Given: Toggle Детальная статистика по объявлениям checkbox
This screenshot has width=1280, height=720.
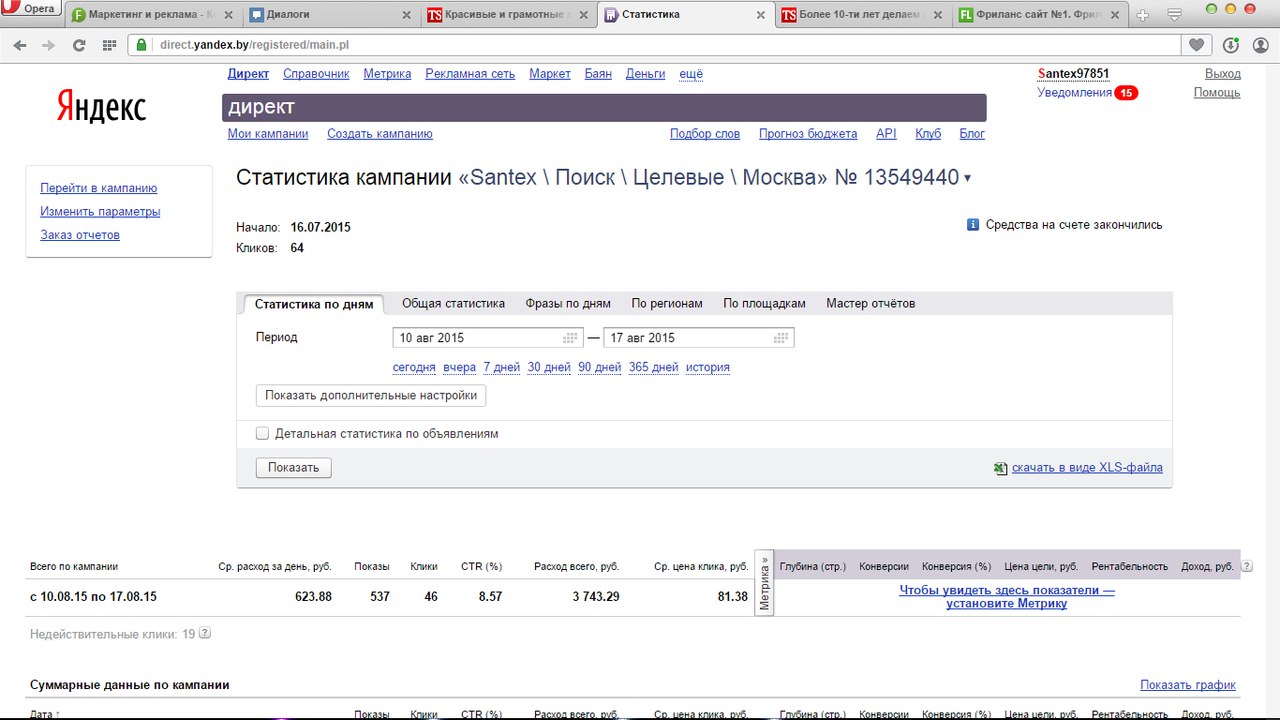Looking at the screenshot, I should tap(262, 434).
